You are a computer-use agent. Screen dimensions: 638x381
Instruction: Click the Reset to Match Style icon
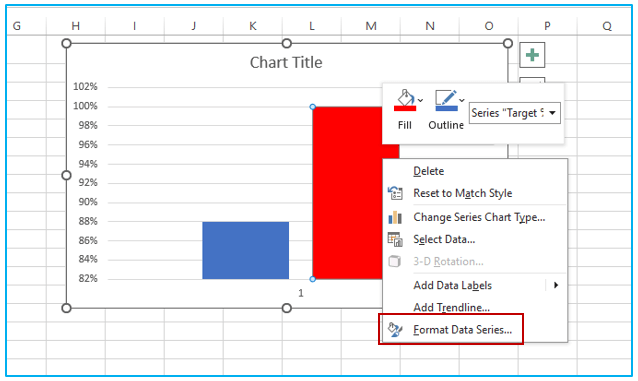click(395, 193)
